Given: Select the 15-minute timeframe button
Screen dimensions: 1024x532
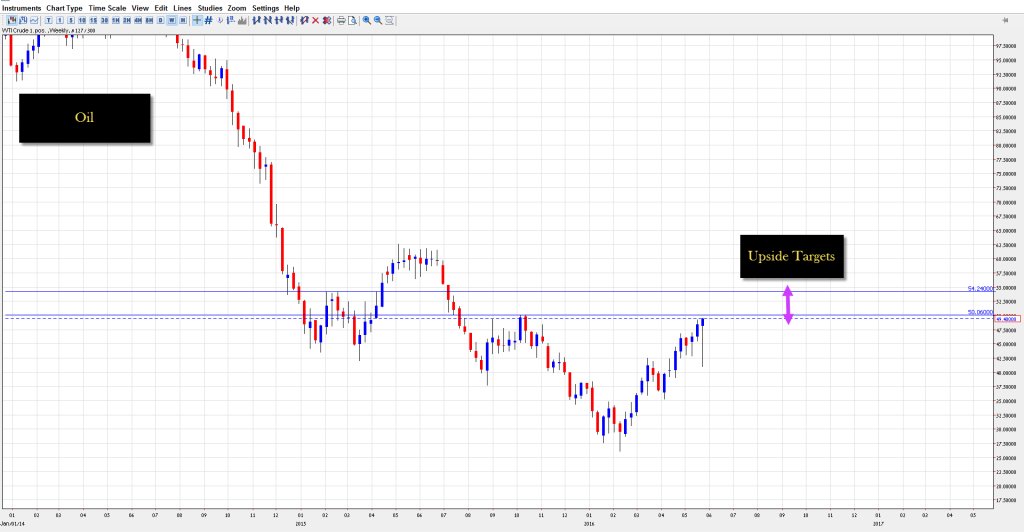Looking at the screenshot, I should tap(93, 20).
